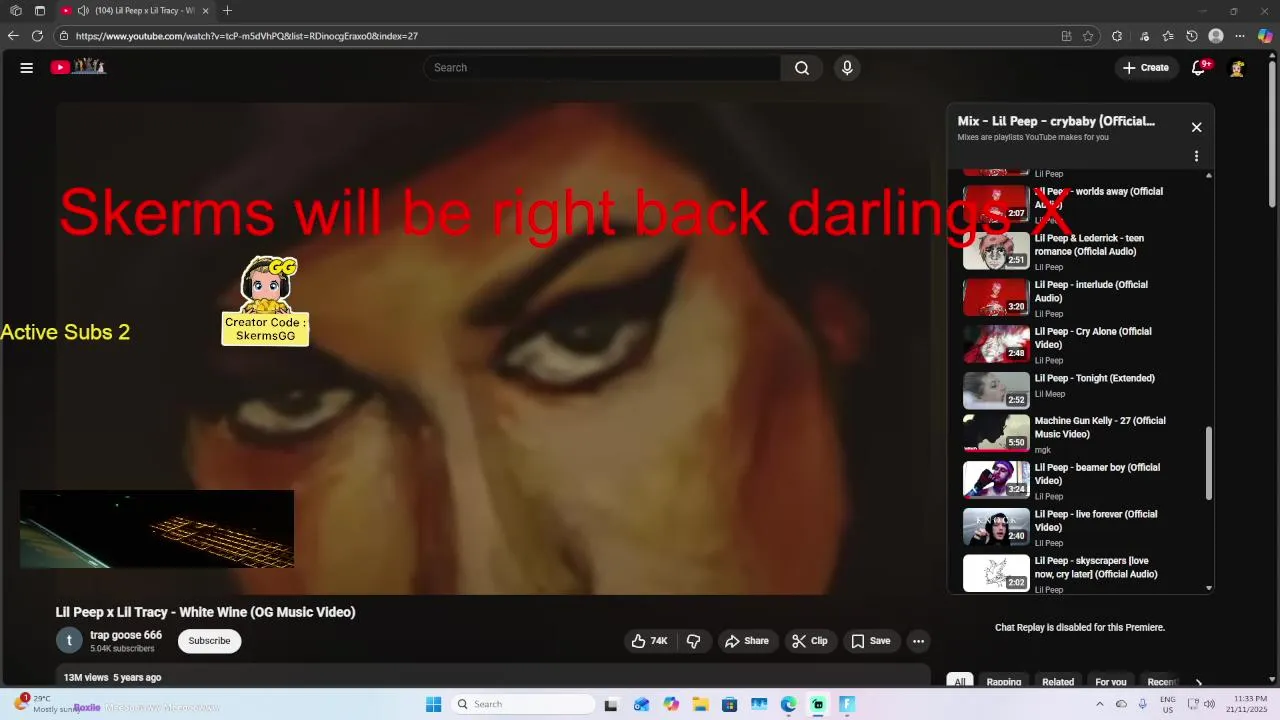Click the address bar URL
This screenshot has width=1280, height=720.
point(247,36)
